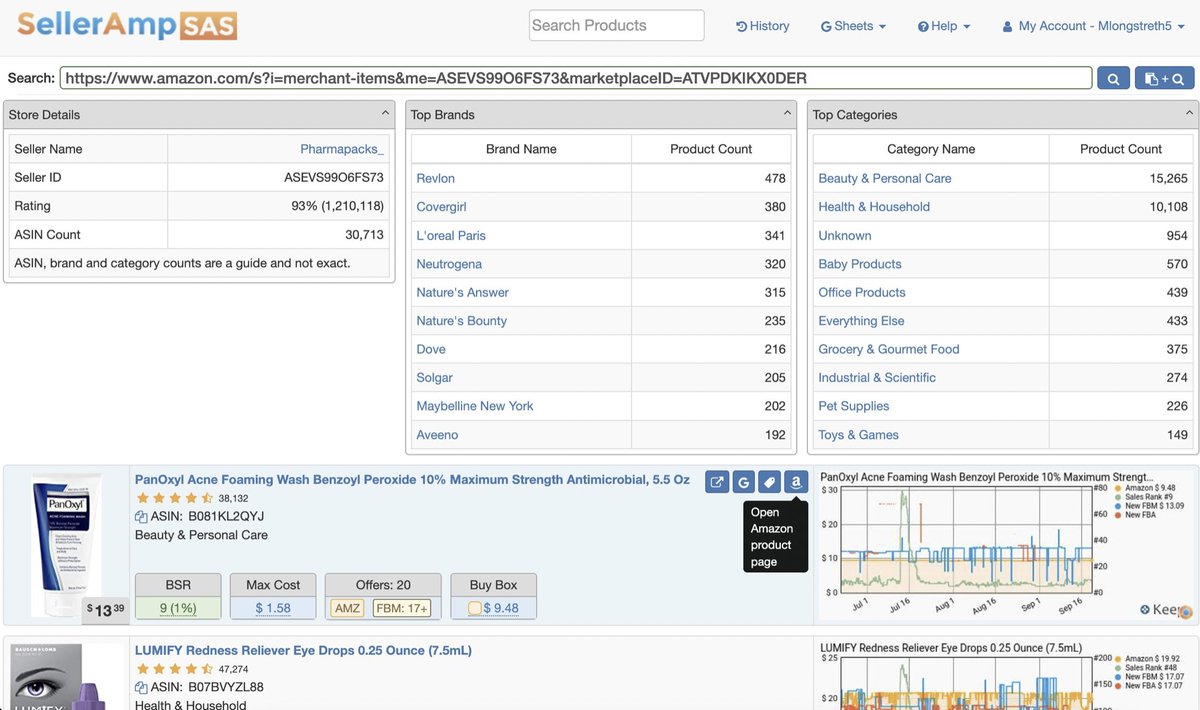Click the magnifier search button

[1113, 79]
